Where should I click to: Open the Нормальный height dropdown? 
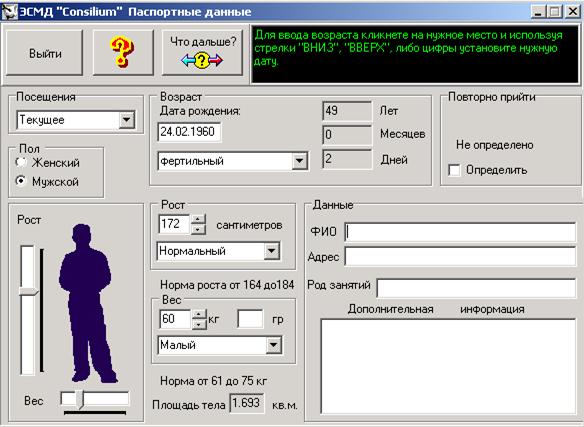coord(272,251)
